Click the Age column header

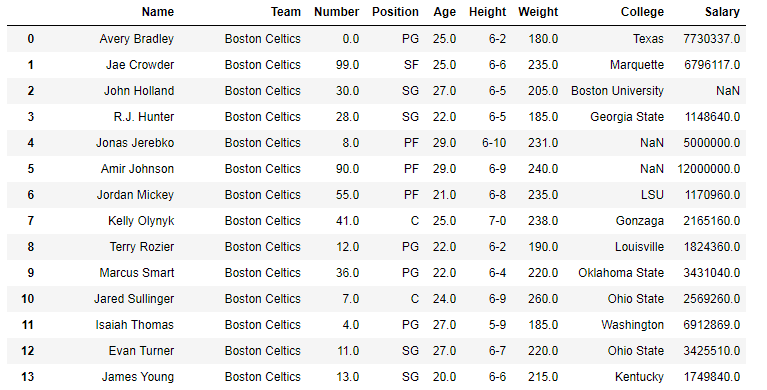444,12
